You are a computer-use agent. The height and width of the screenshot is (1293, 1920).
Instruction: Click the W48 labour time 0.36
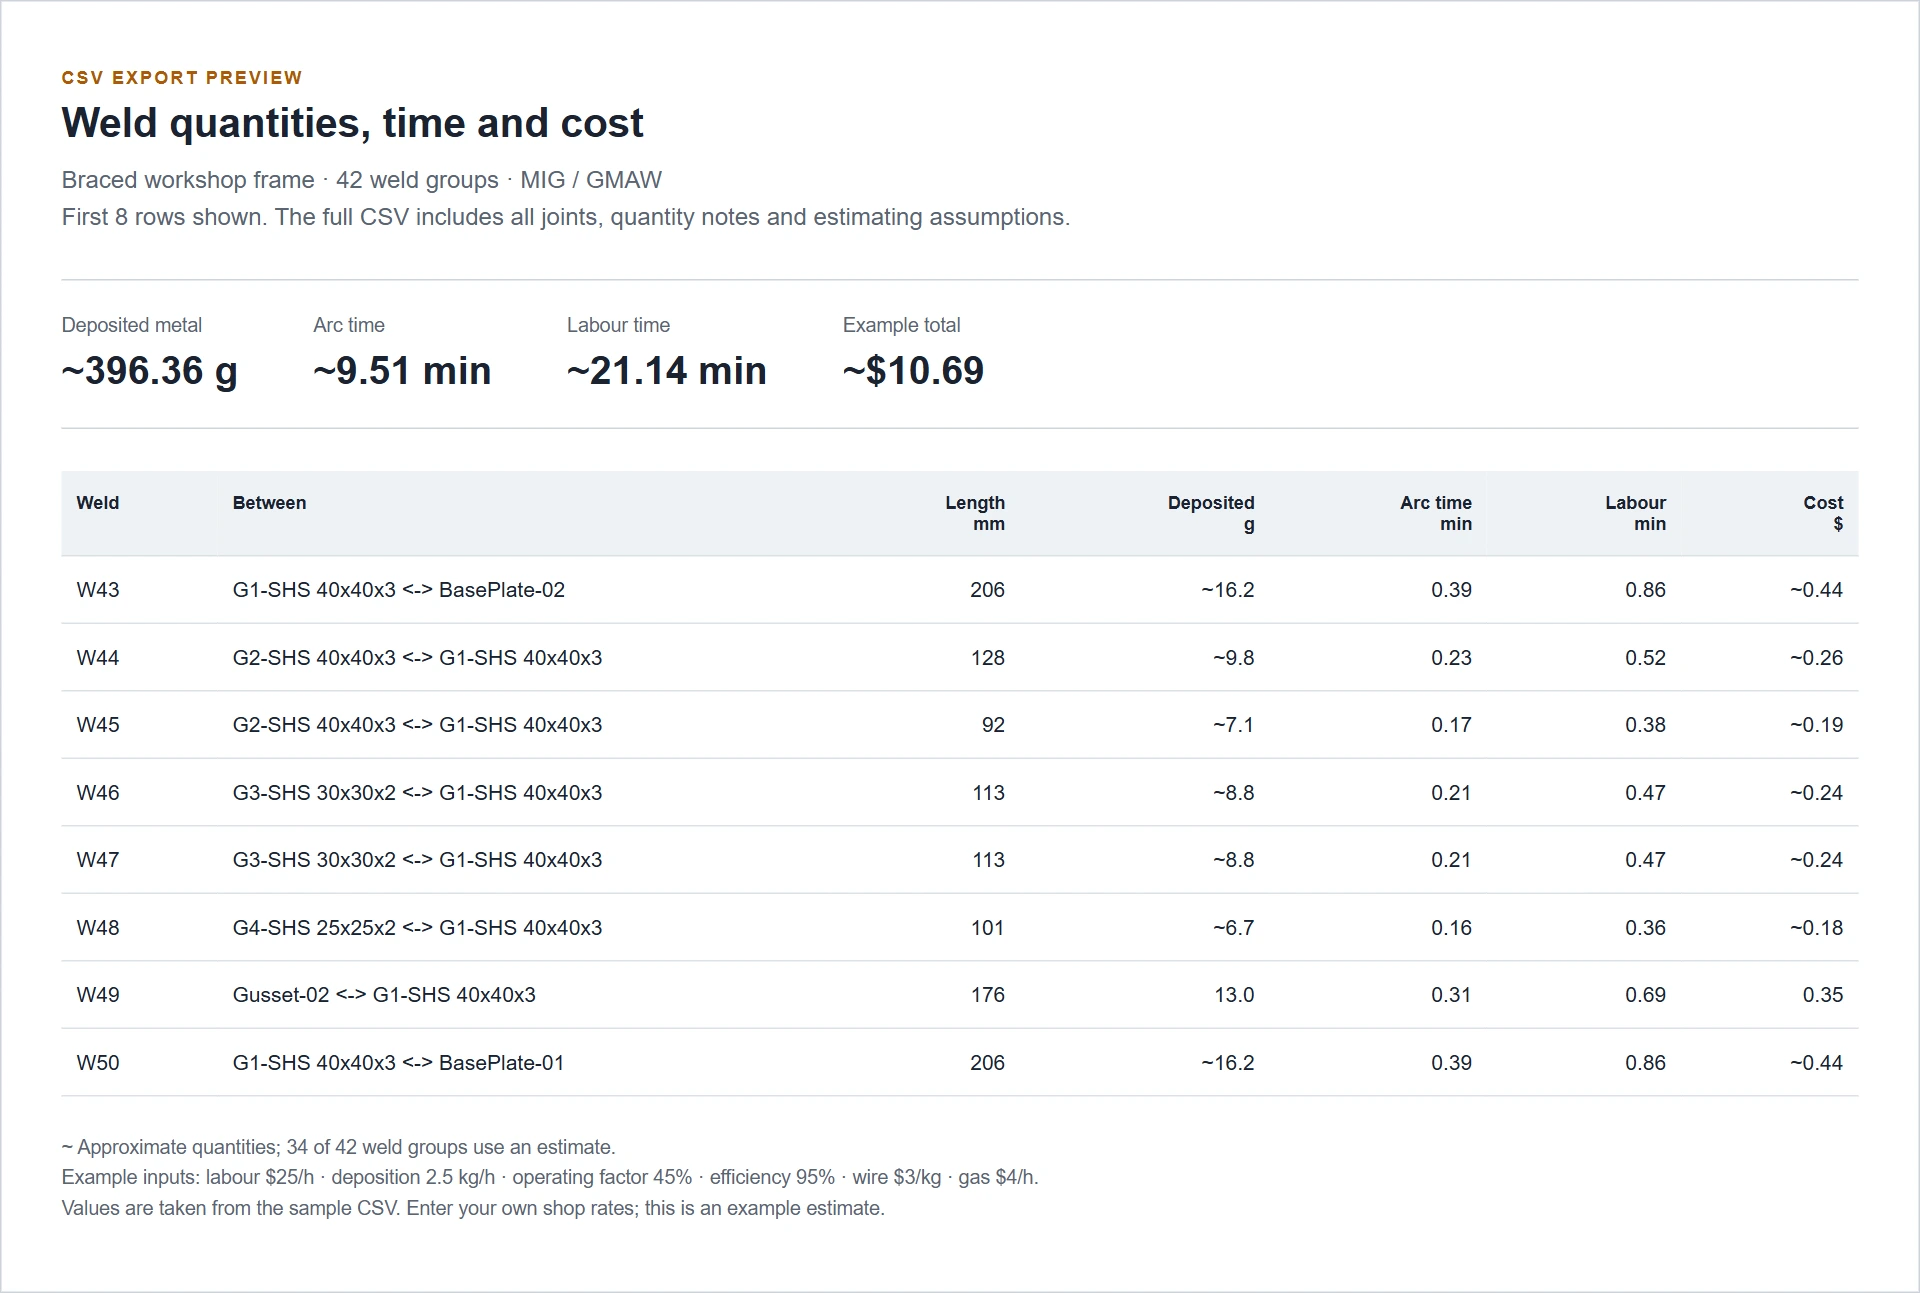coord(1645,928)
